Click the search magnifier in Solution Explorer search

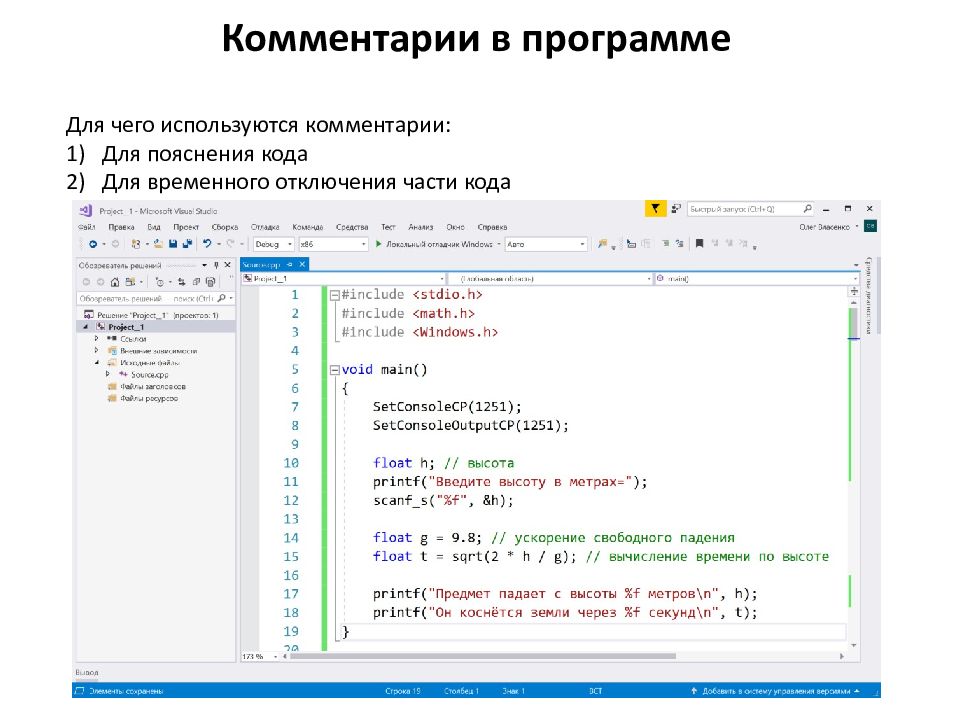tap(222, 298)
